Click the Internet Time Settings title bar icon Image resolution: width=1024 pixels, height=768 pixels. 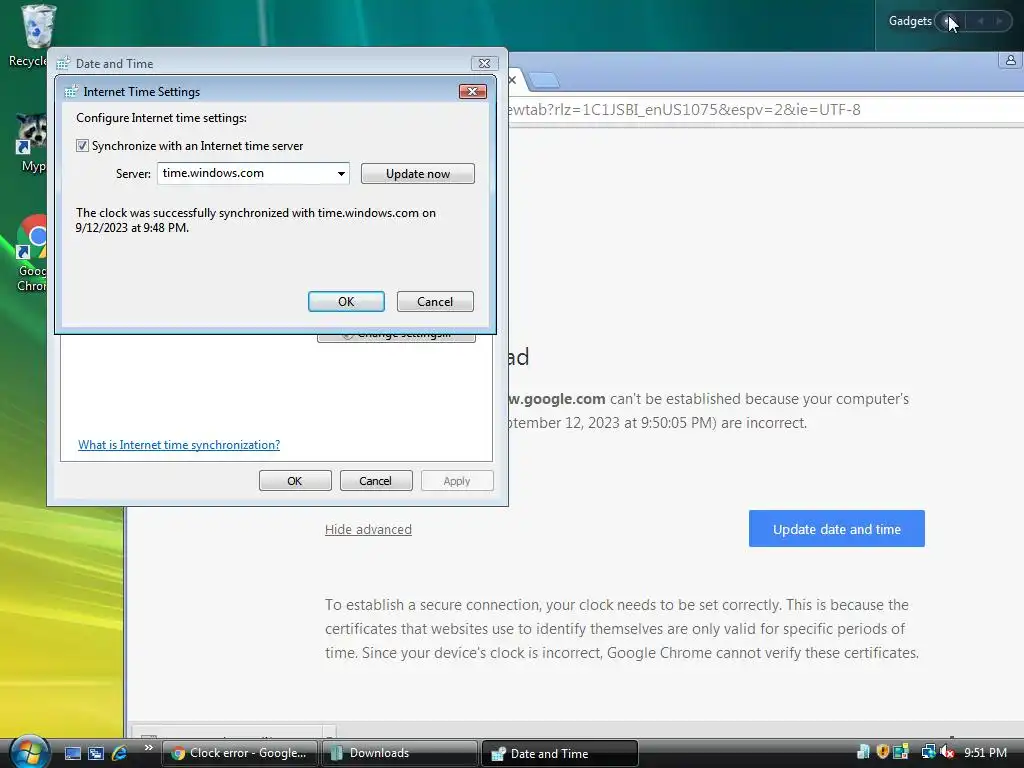tap(71, 91)
